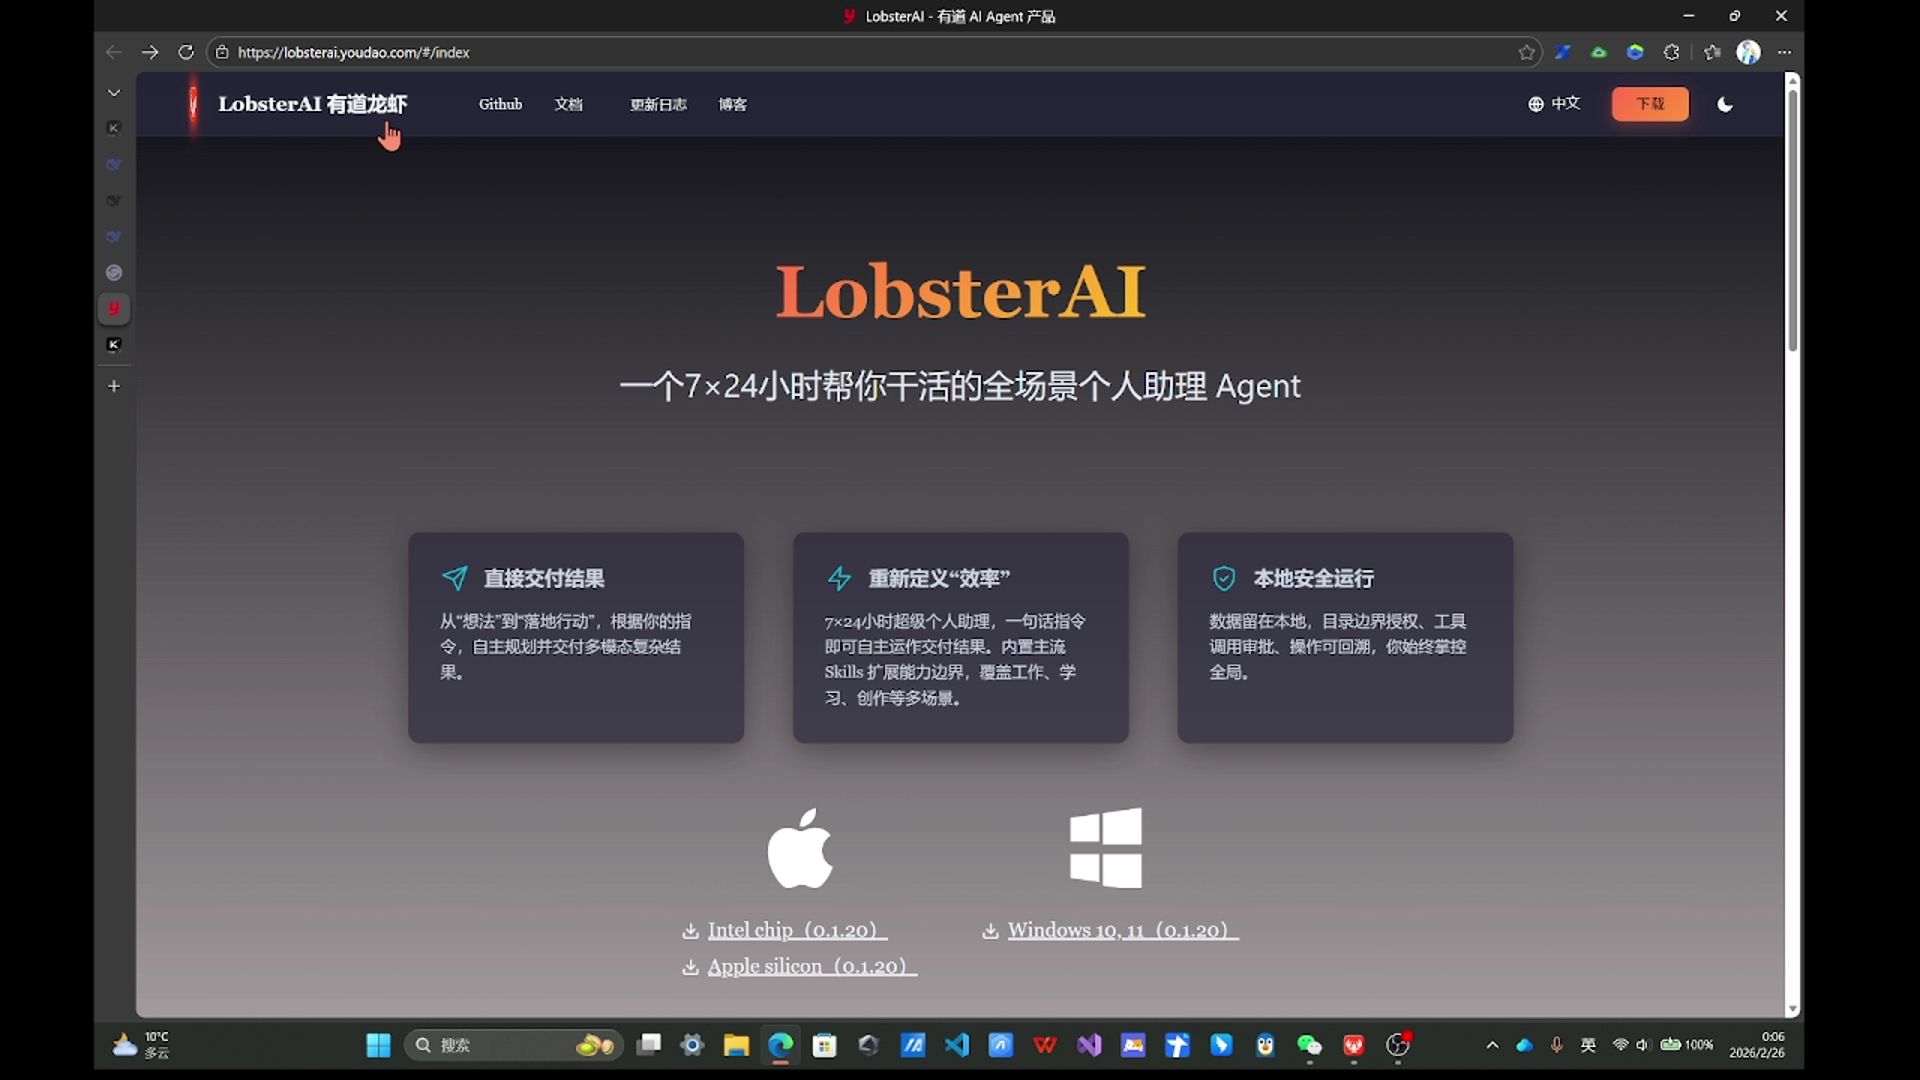This screenshot has width=1920, height=1080.
Task: Add page to favorites star icon
Action: coord(1526,52)
